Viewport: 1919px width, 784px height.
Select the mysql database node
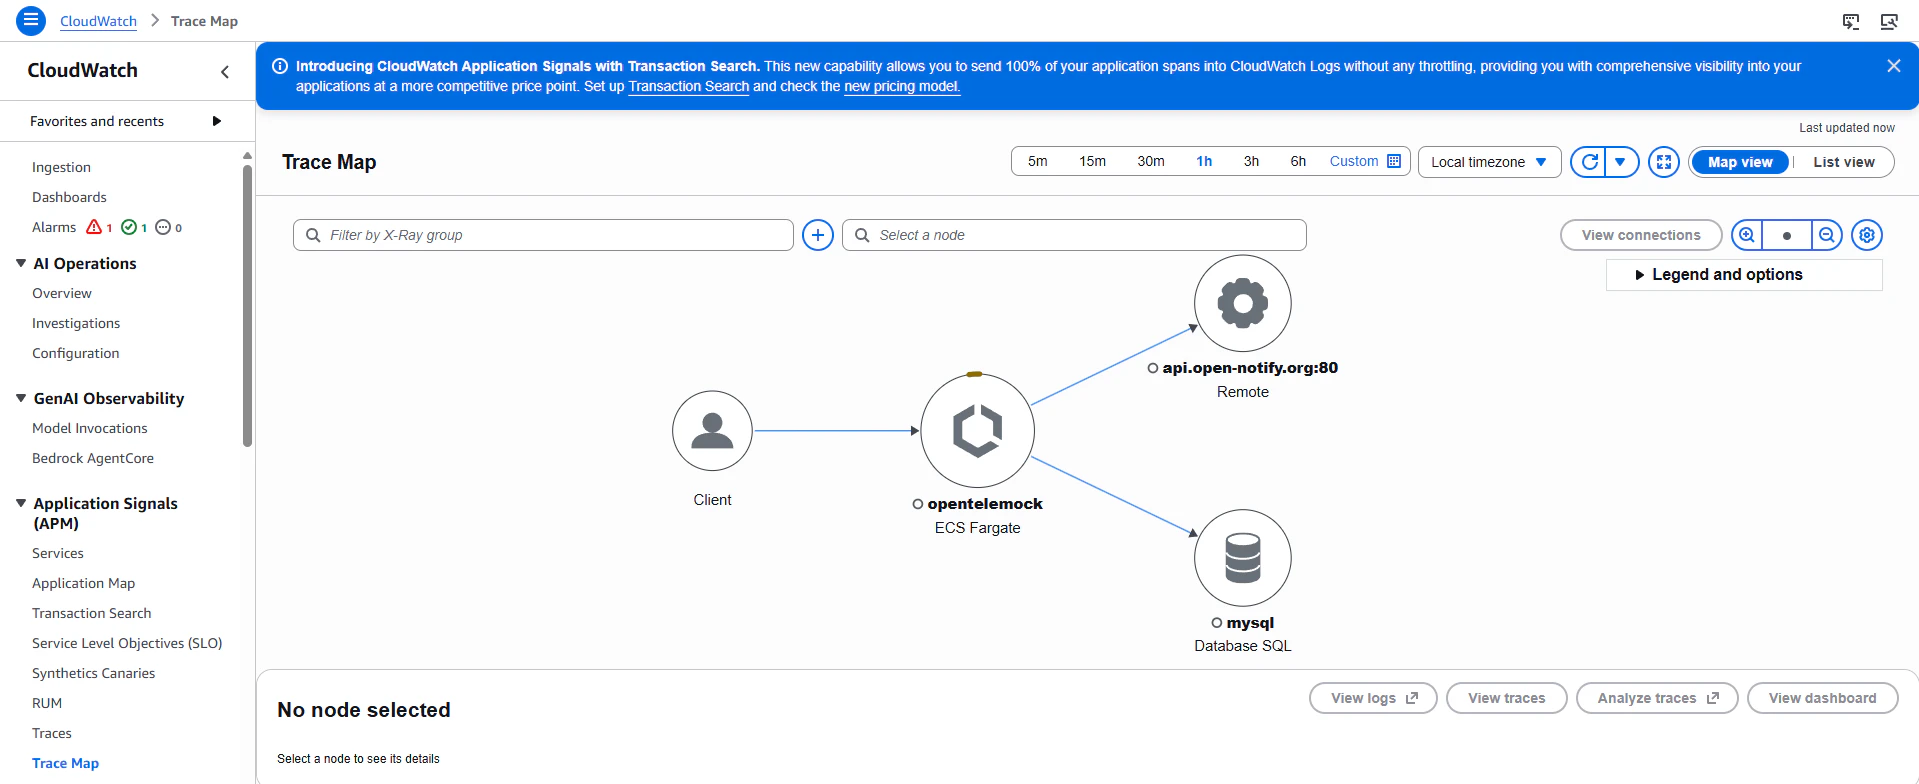tap(1243, 558)
